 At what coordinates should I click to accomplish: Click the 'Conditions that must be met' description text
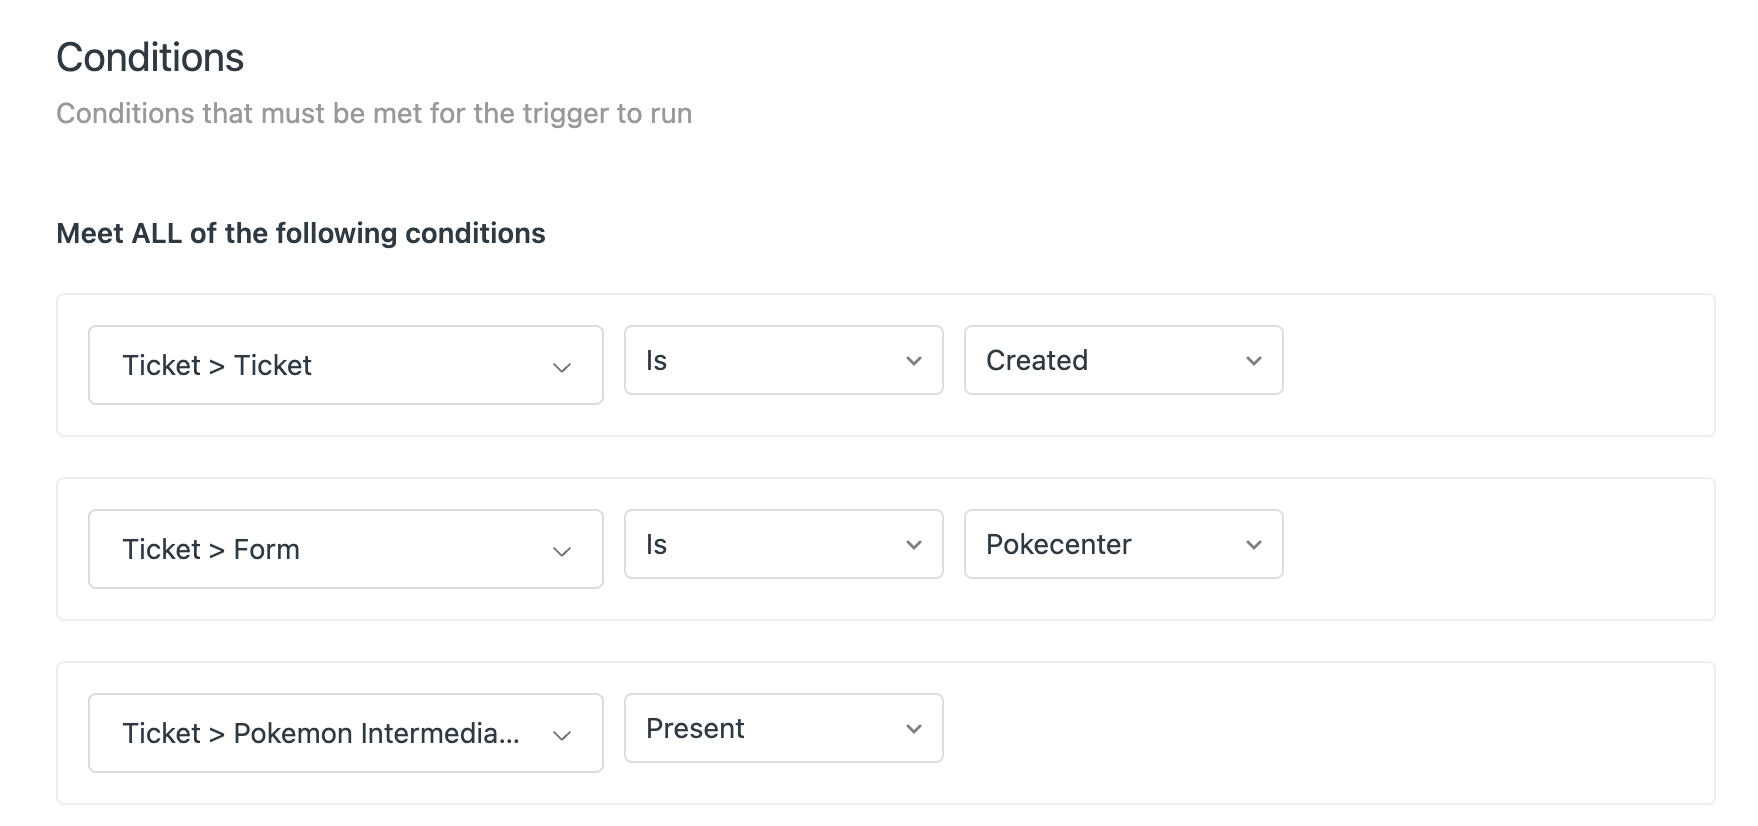click(x=373, y=113)
